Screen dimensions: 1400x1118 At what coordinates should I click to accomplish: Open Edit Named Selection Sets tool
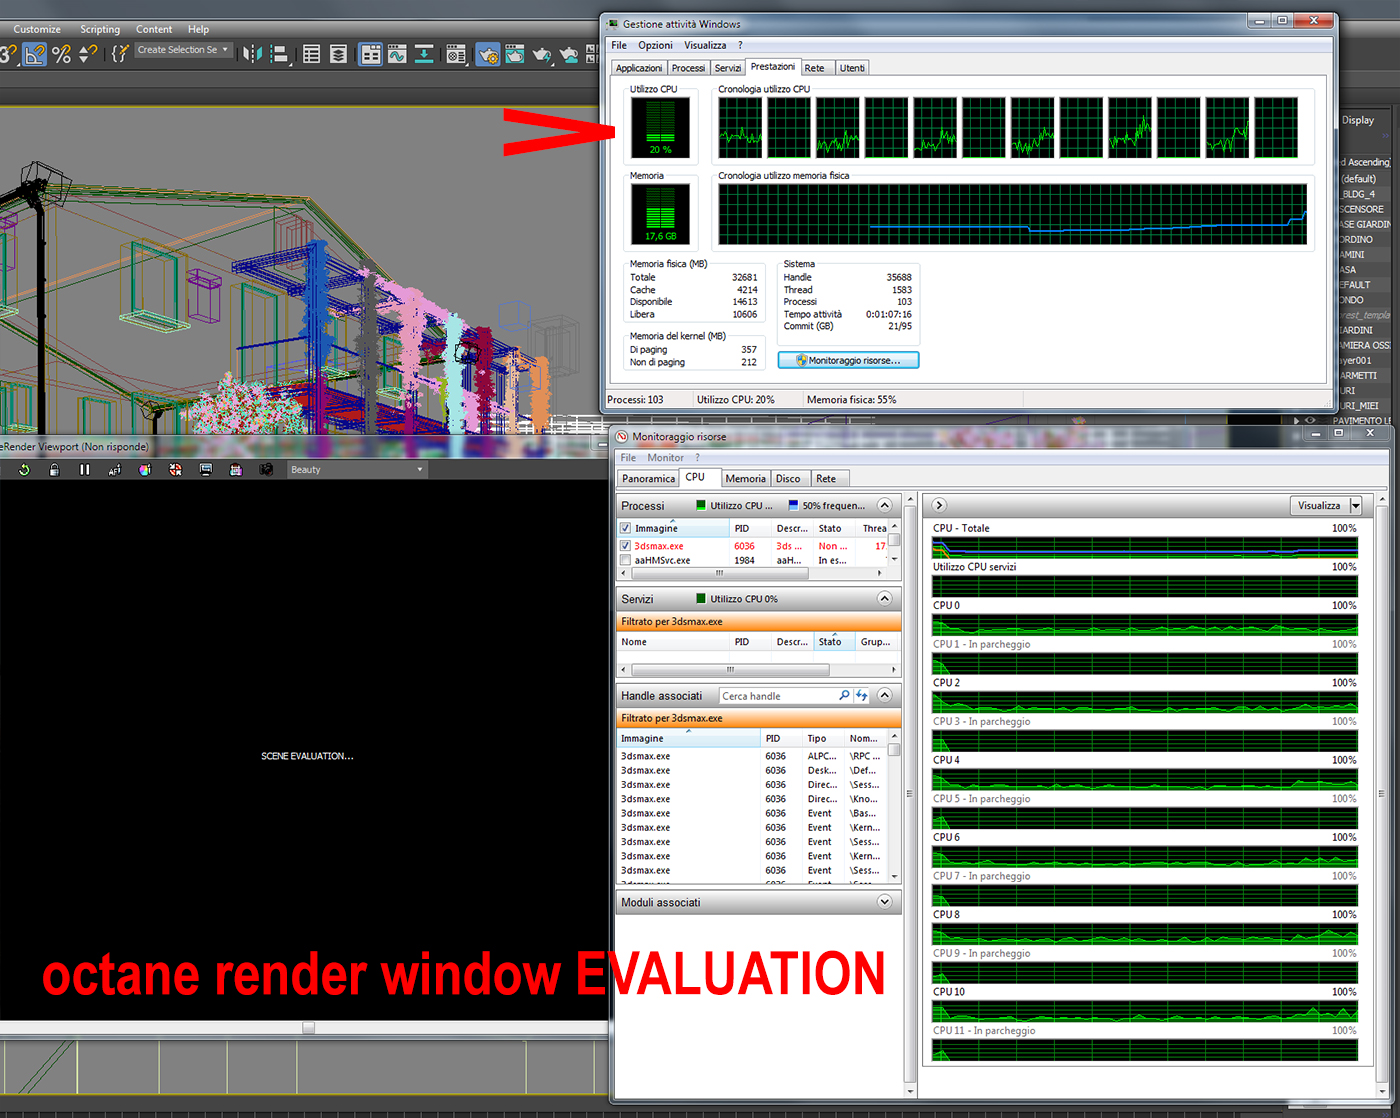[119, 54]
